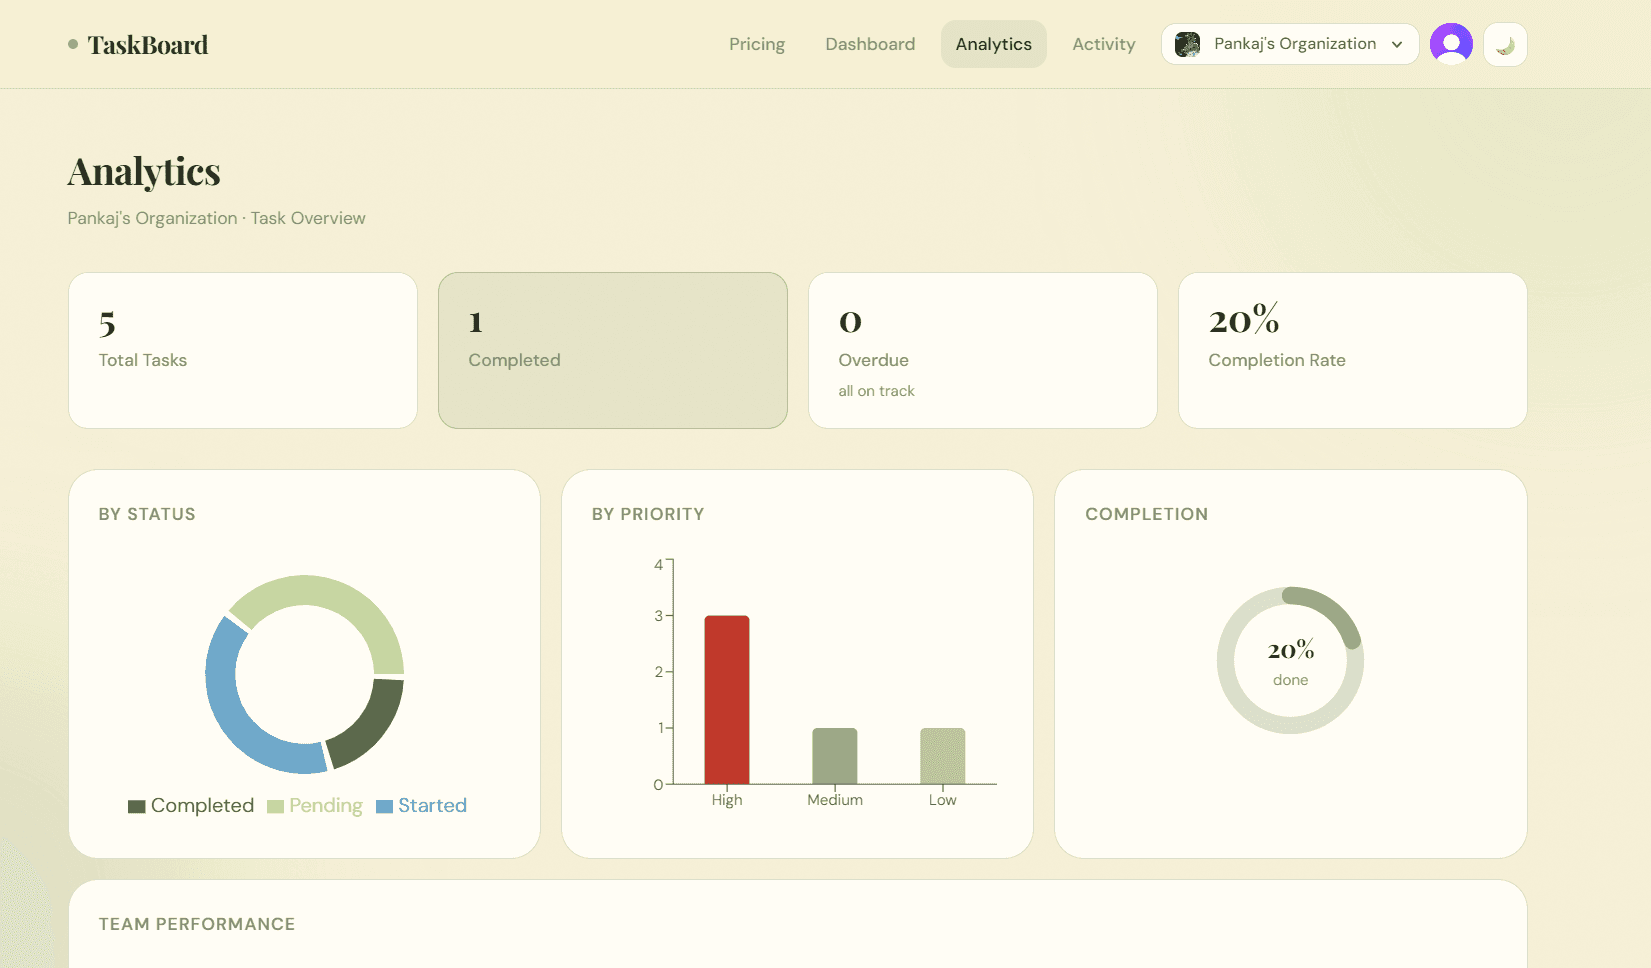
Task: Click the Pankaj's Organization · Task Overview subtitle
Action: click(x=216, y=218)
